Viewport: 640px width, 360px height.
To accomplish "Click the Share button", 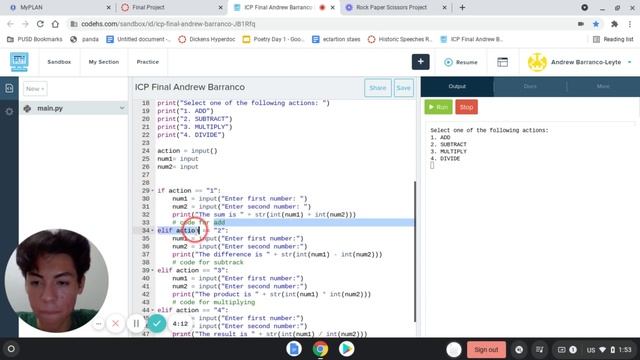I will point(378,88).
